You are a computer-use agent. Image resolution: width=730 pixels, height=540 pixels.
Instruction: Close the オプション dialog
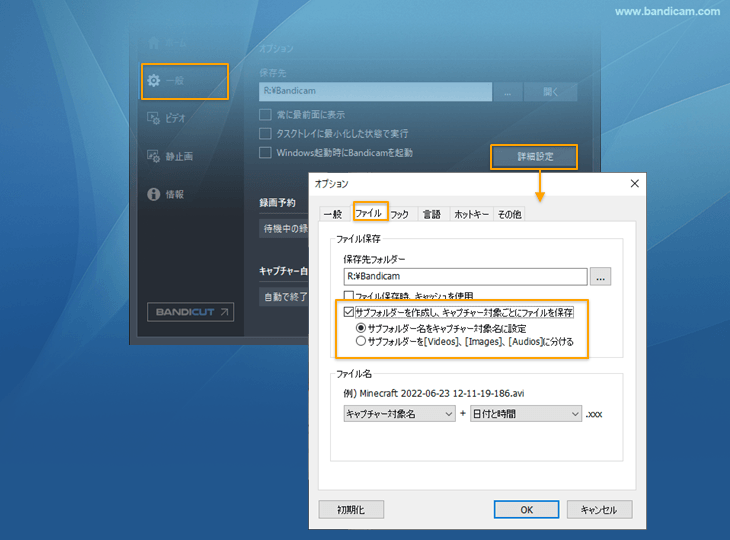(635, 183)
